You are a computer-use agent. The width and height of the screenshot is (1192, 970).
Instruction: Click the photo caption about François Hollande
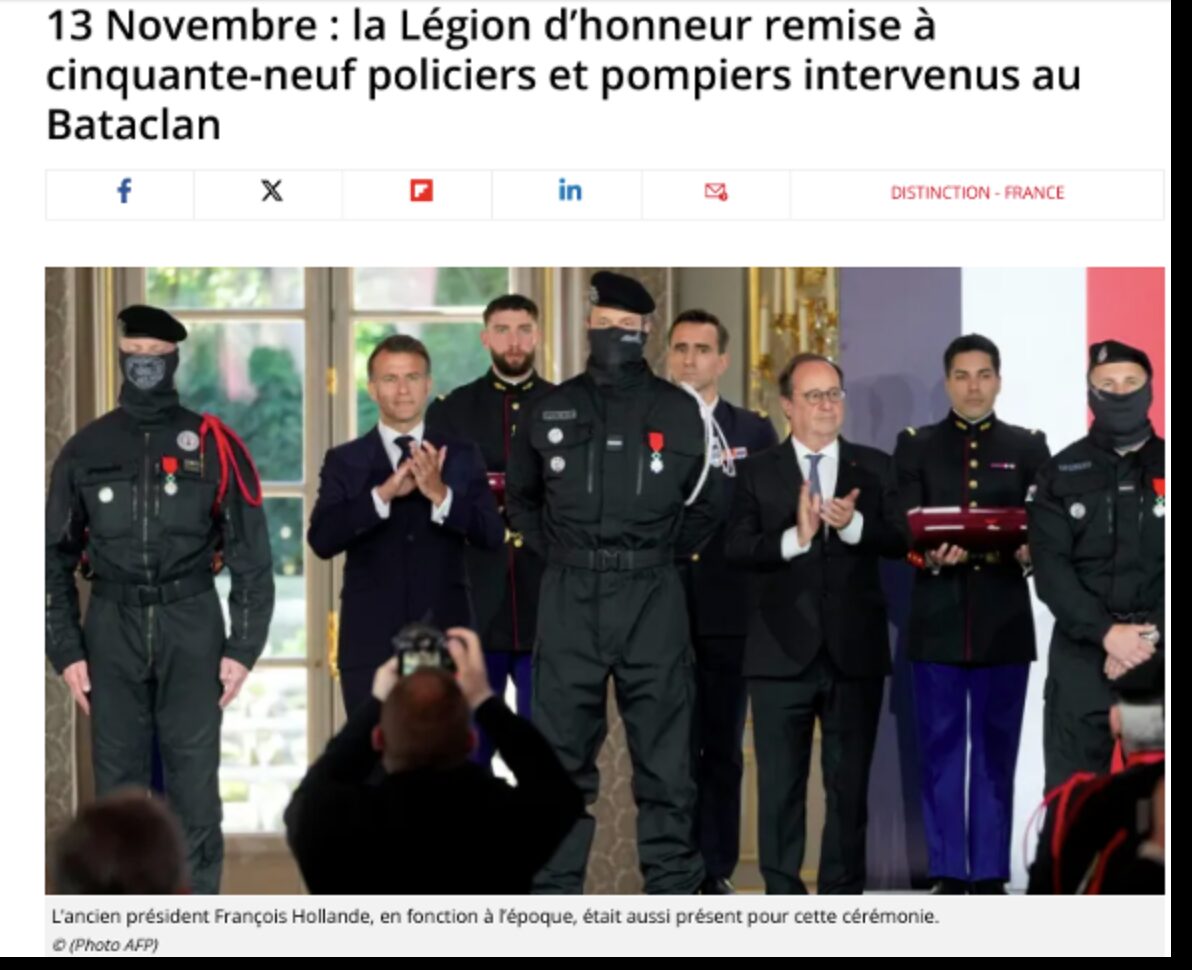[x=495, y=917]
